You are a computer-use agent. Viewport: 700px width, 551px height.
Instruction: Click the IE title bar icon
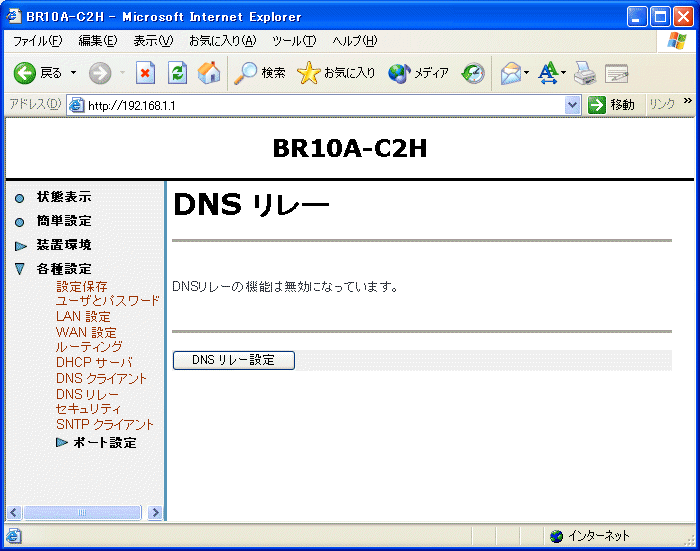(x=13, y=16)
